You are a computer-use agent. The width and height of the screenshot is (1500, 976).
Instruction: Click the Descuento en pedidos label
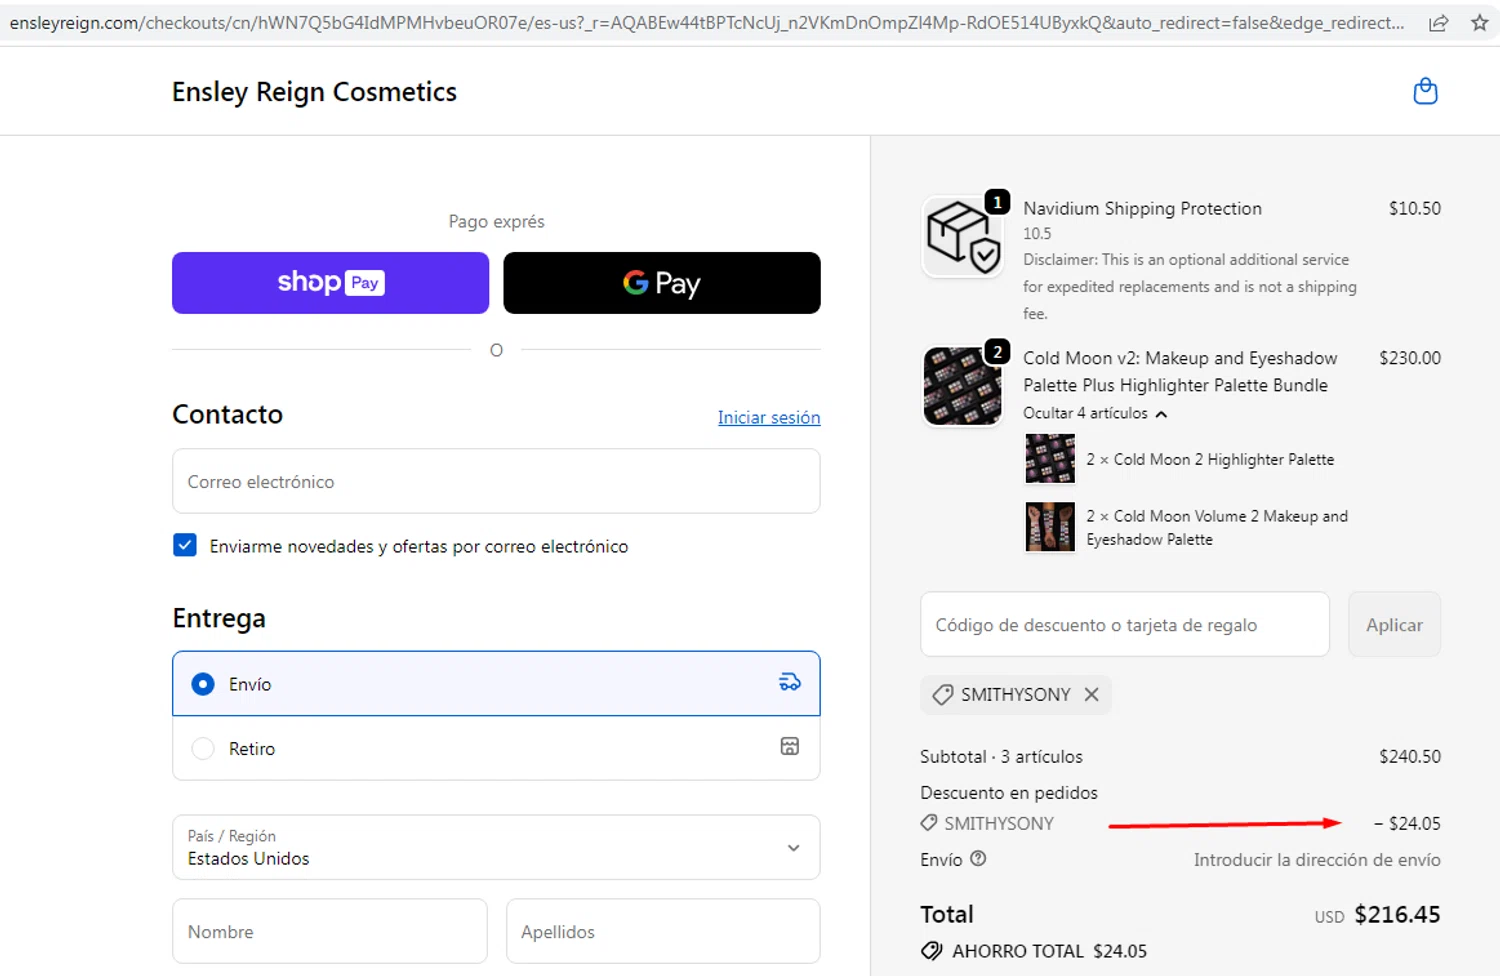coord(1009,792)
